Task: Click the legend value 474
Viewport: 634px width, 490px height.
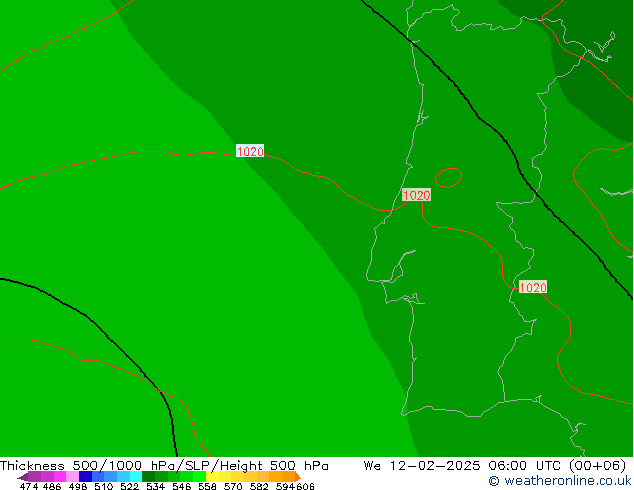Action: pos(29,486)
